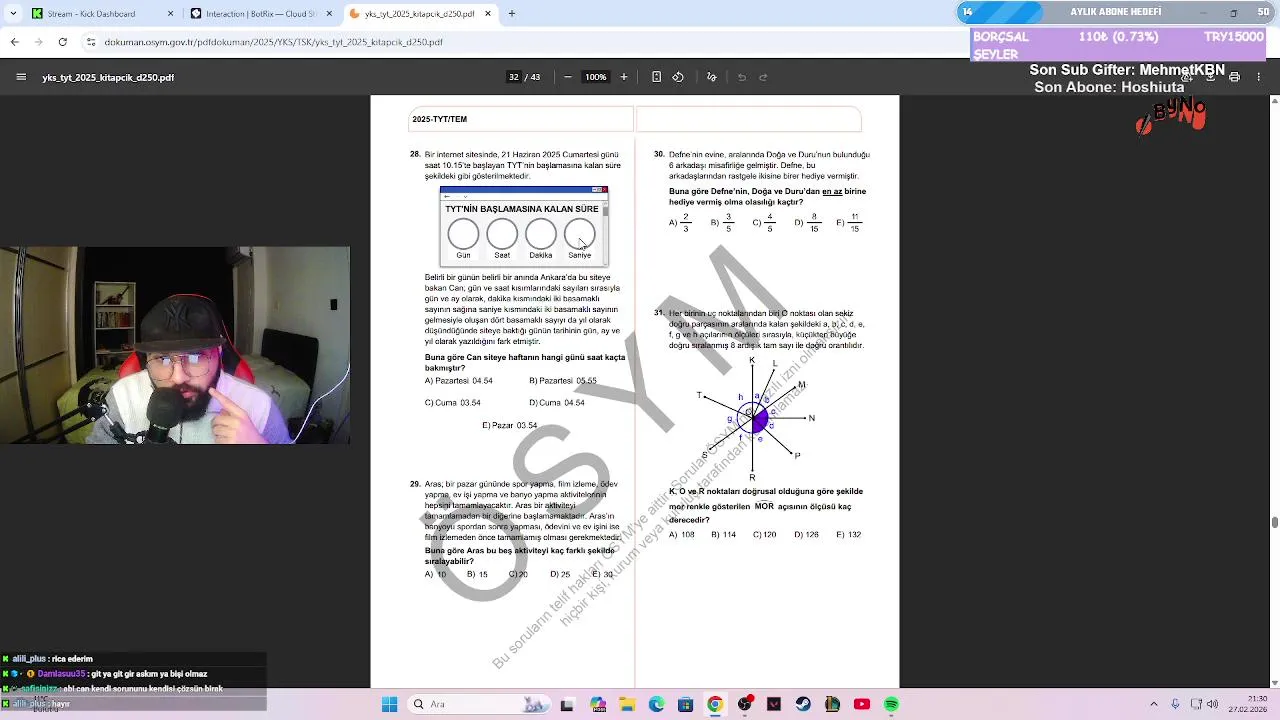Click question 31 answer E) 132

pos(849,535)
